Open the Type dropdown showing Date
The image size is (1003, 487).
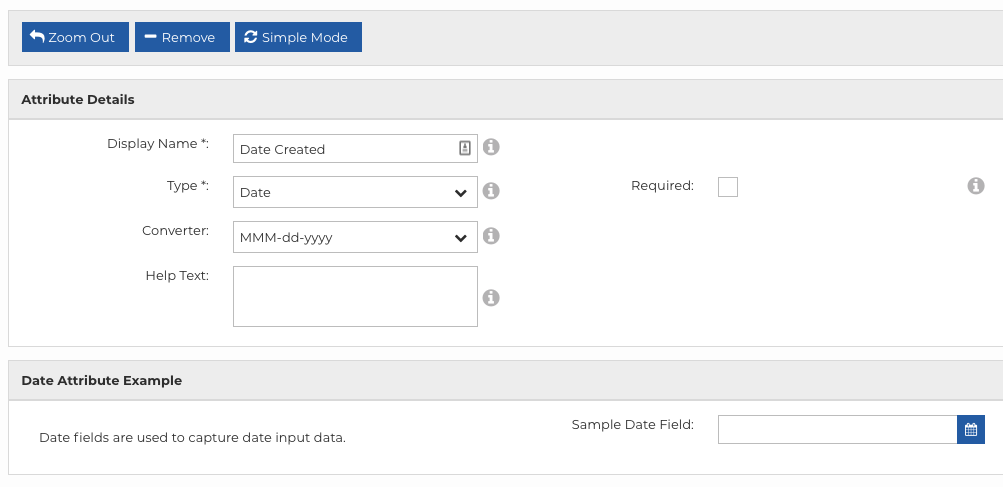(x=355, y=192)
